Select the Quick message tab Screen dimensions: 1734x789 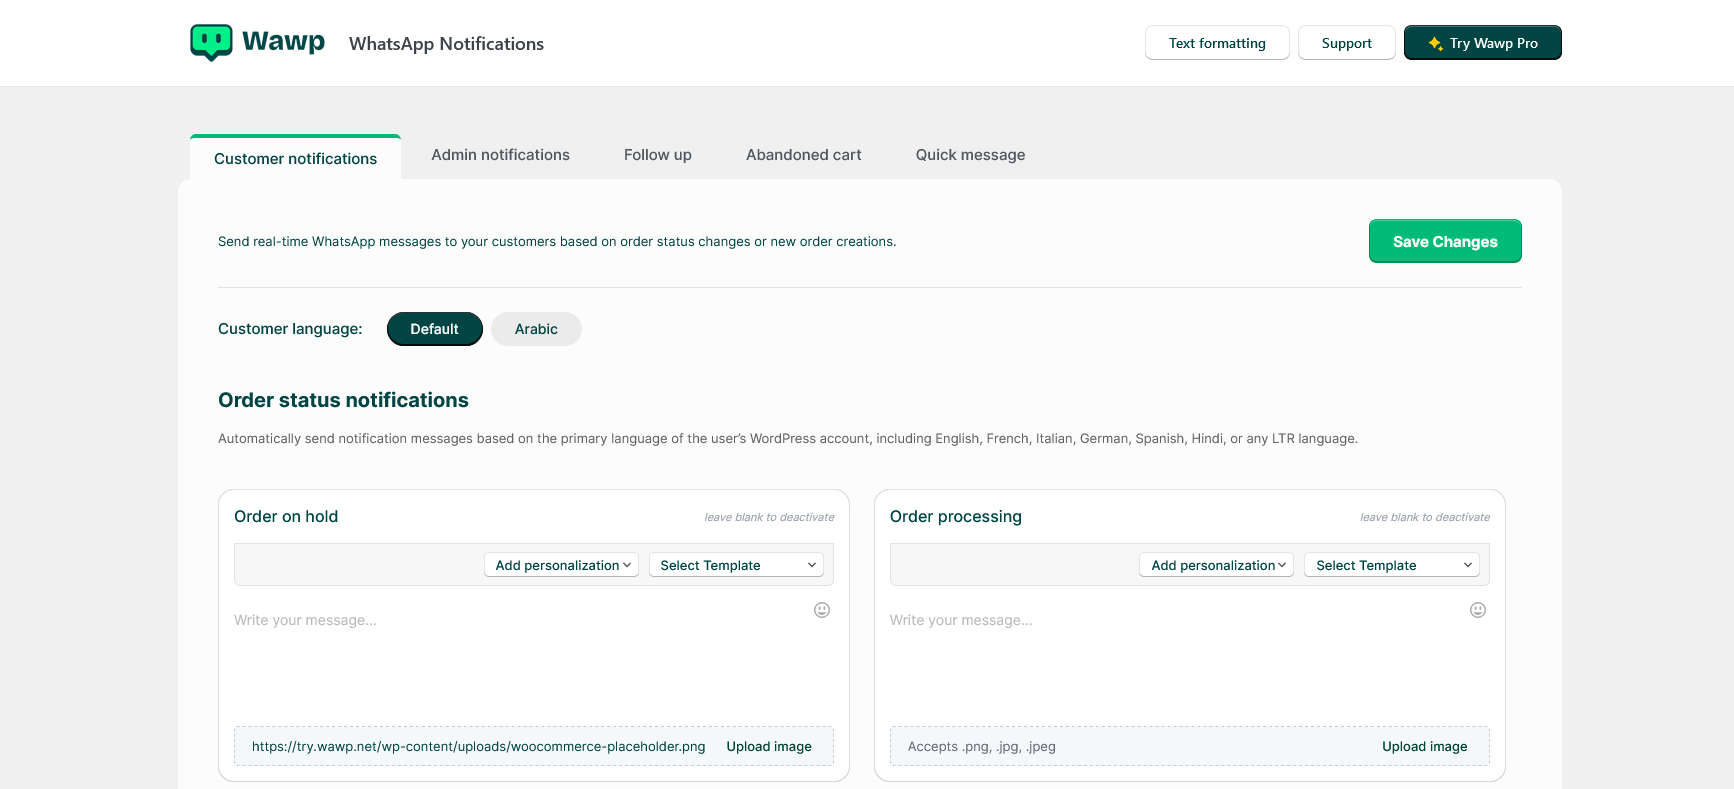[970, 155]
